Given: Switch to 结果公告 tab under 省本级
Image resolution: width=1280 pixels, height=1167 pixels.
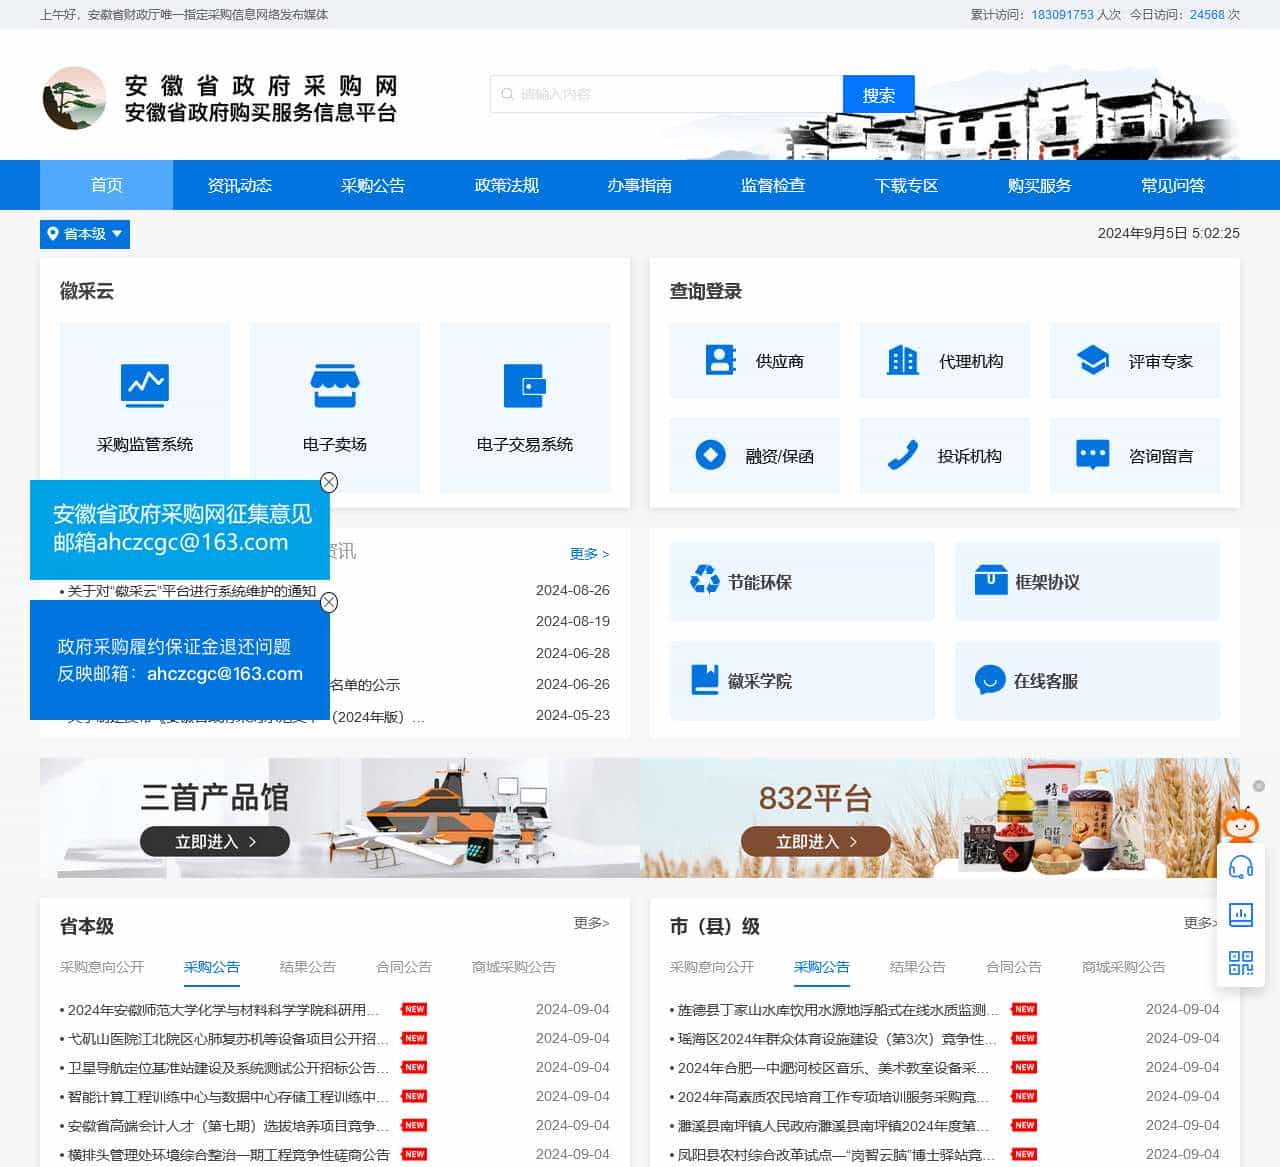Looking at the screenshot, I should click(x=308, y=967).
